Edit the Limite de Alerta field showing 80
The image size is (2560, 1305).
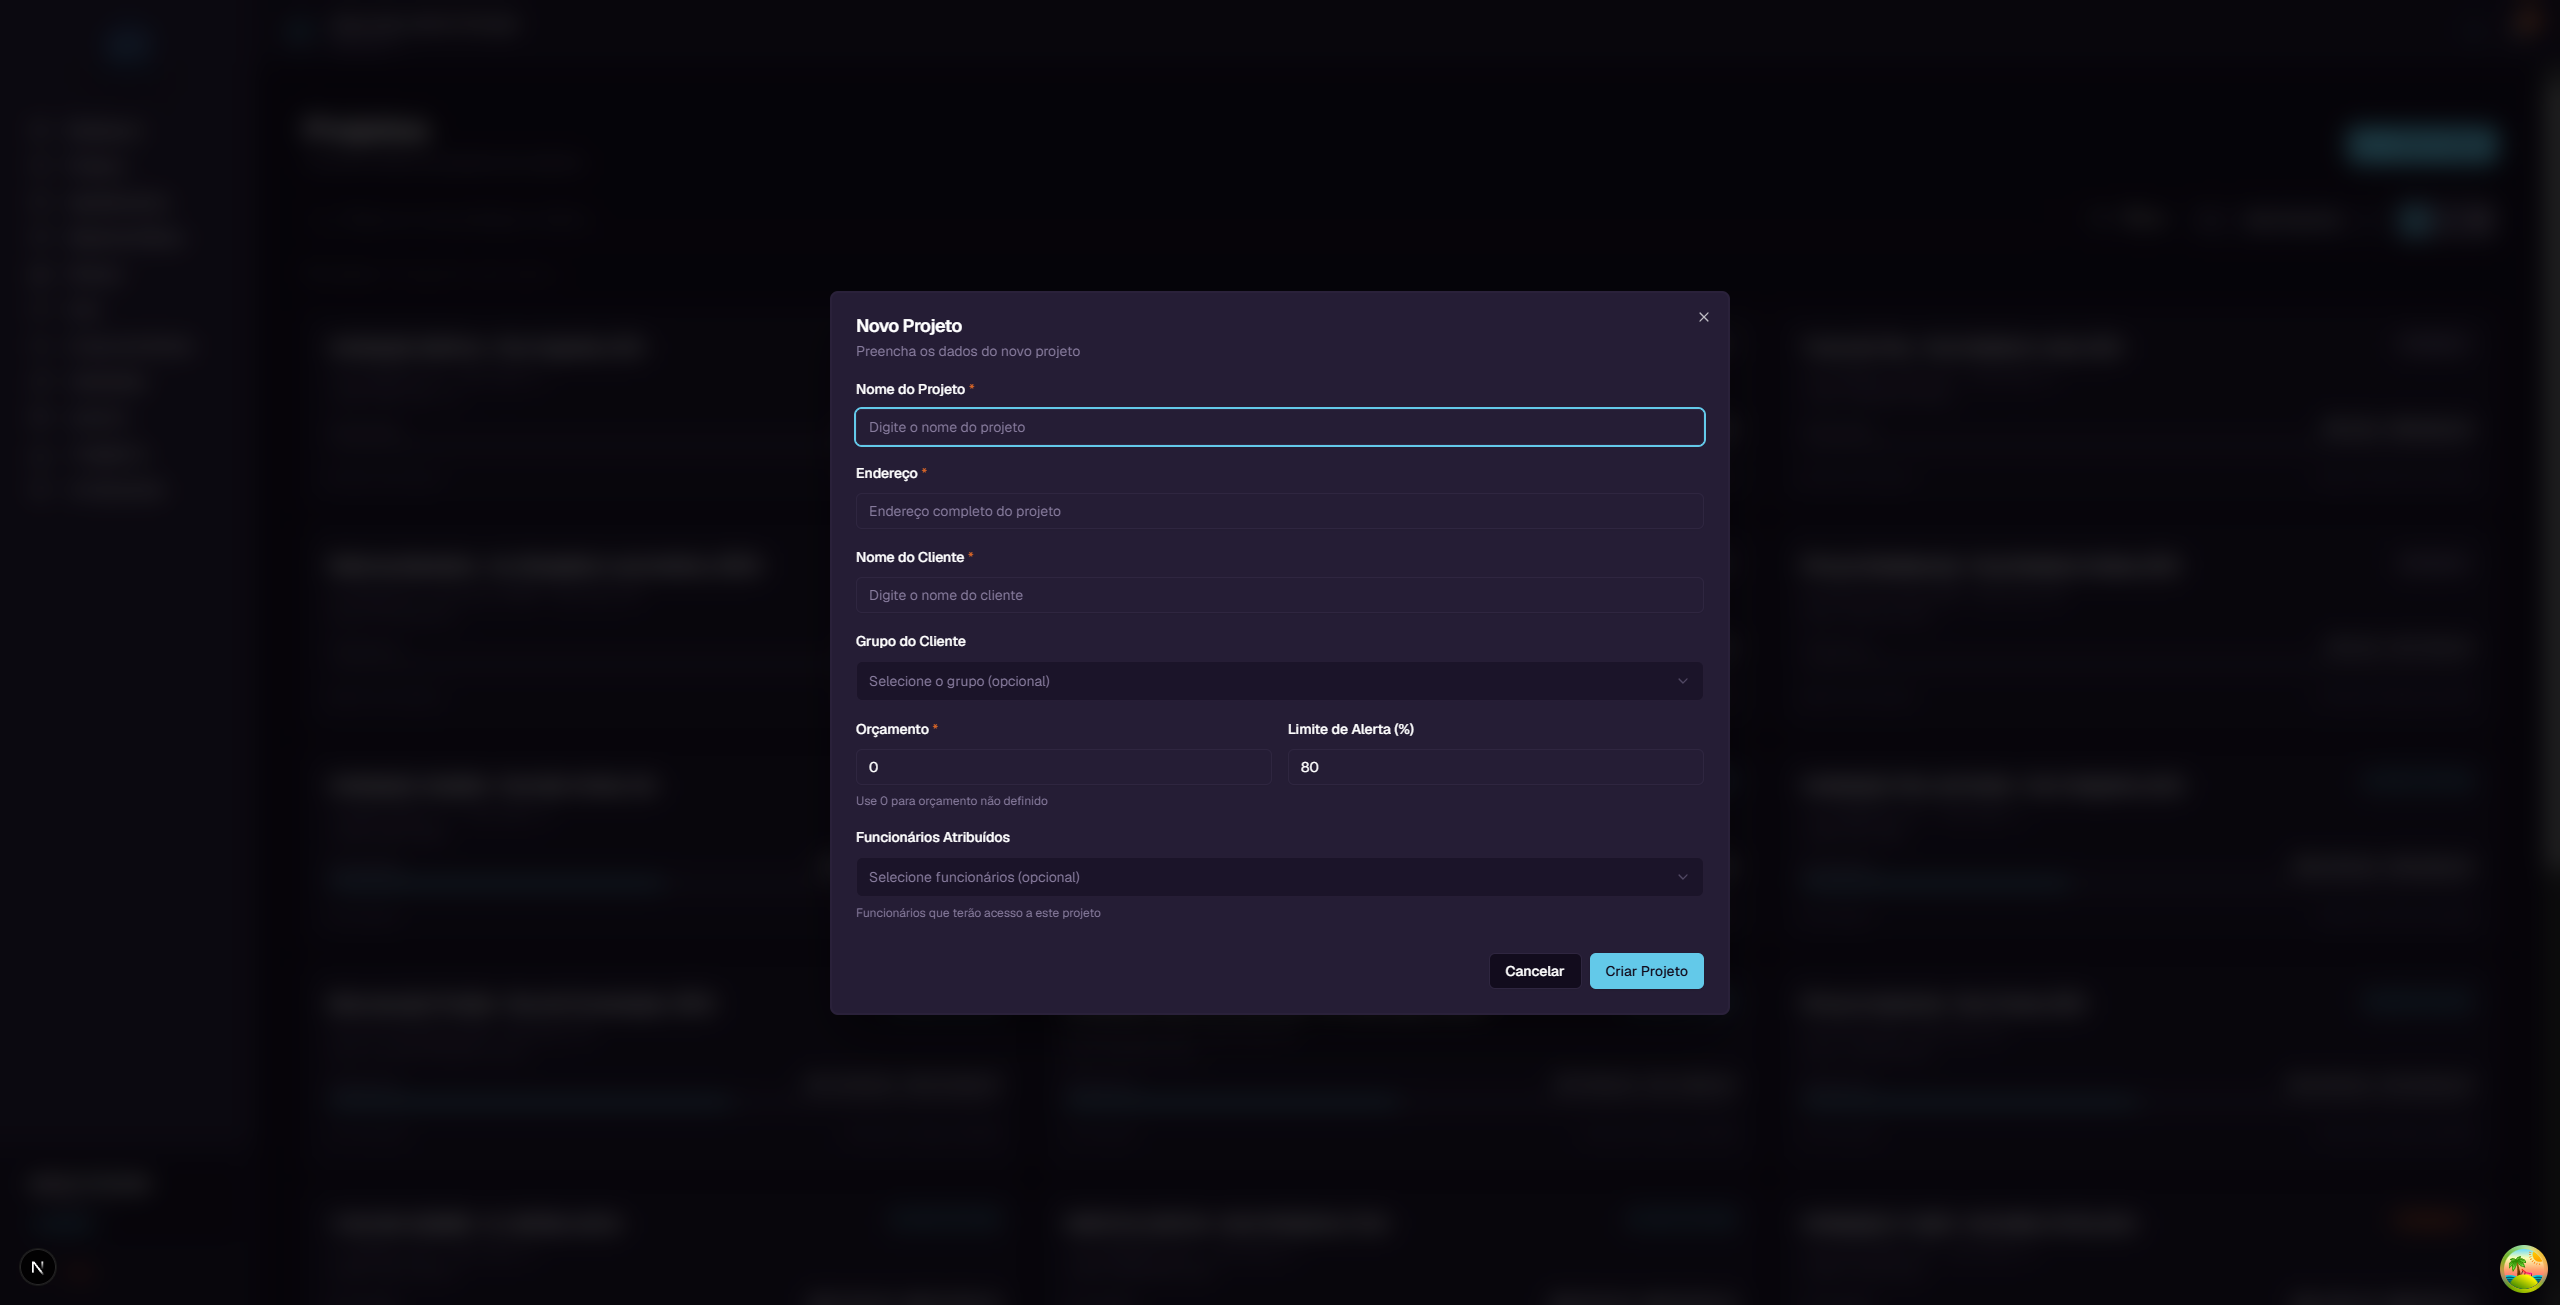1494,767
